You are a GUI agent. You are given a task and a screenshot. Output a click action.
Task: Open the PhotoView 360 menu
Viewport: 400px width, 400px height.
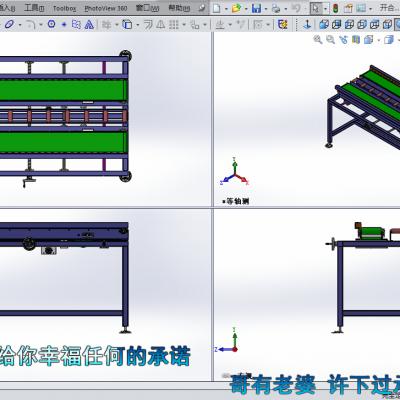[106, 8]
